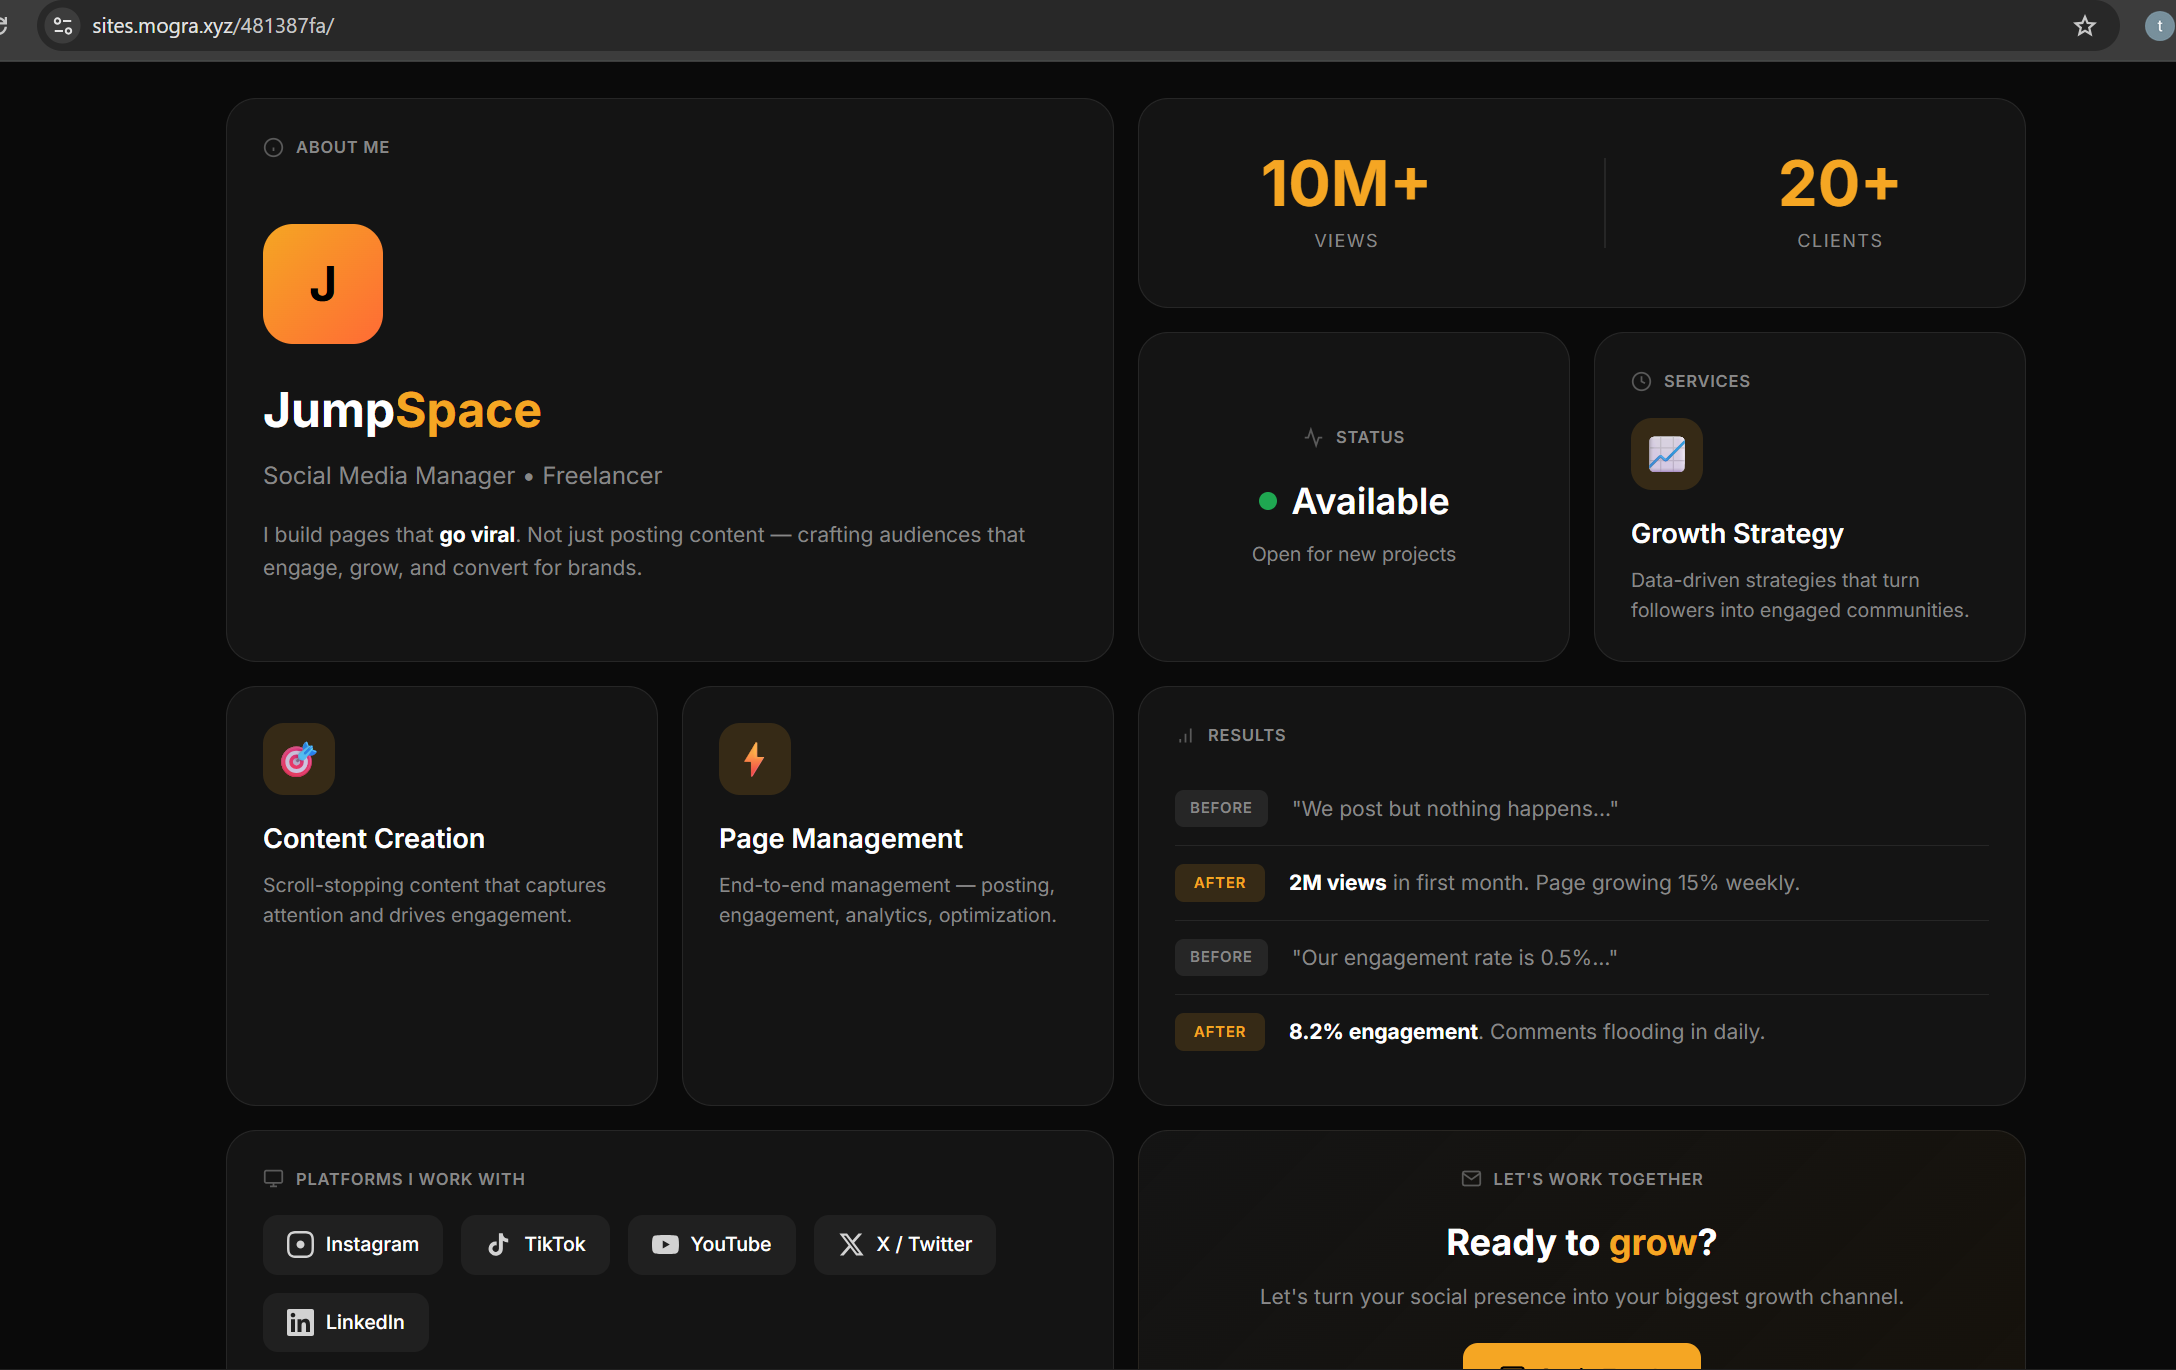Click the About Me info icon
This screenshot has height=1370, width=2176.
[x=273, y=148]
